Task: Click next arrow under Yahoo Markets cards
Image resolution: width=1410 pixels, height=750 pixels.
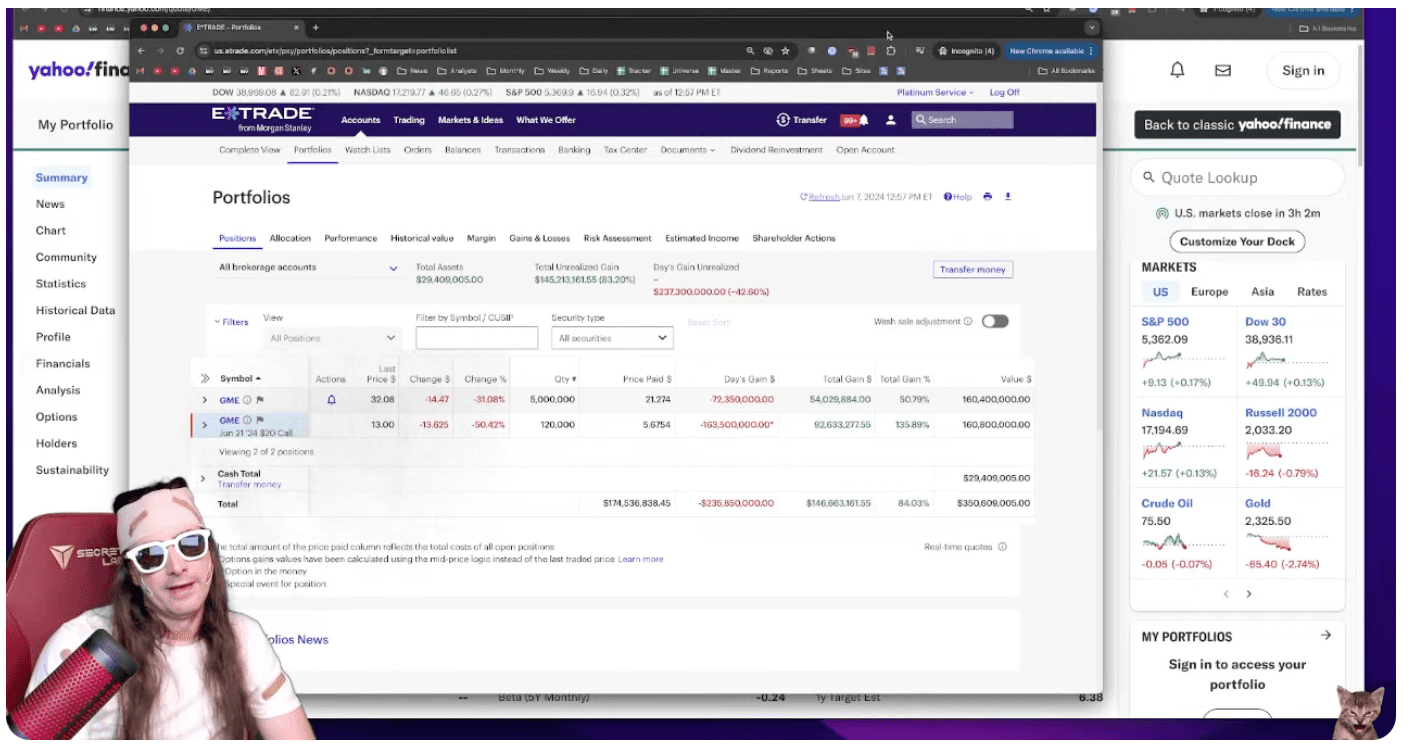Action: (1249, 594)
